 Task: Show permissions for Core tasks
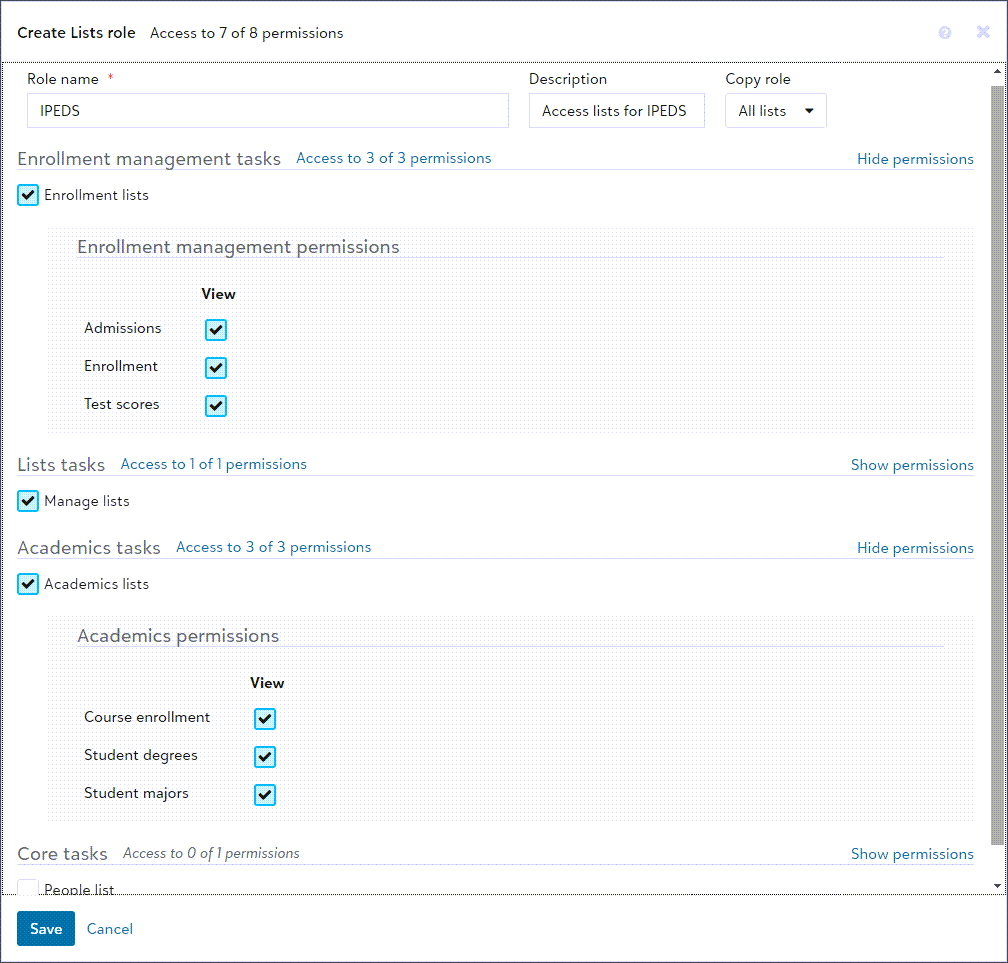click(912, 854)
